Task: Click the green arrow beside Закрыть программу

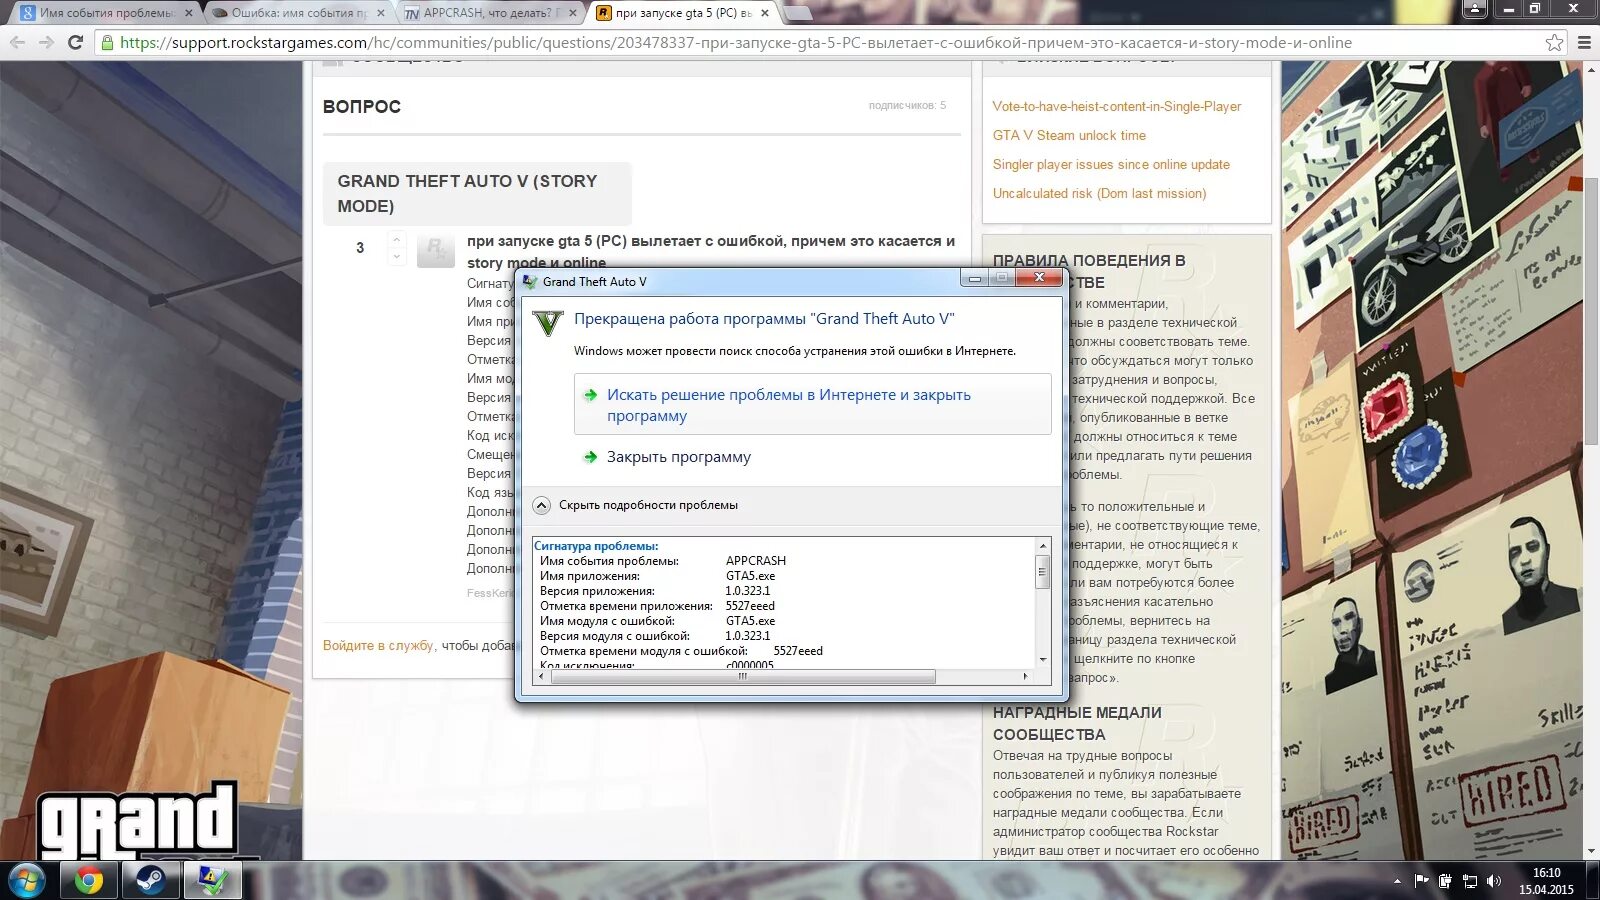Action: 591,457
